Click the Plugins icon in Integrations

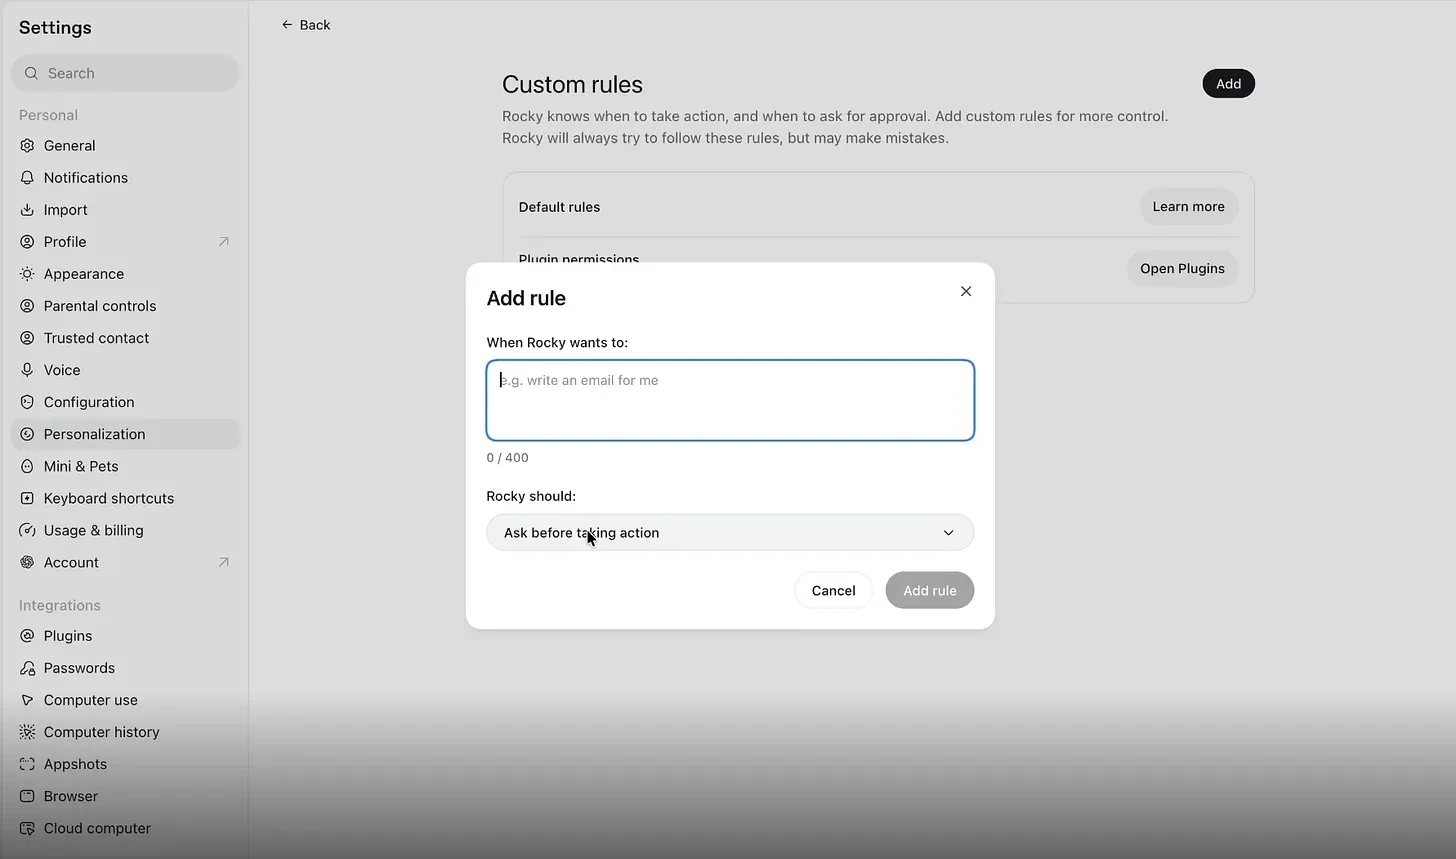point(27,636)
